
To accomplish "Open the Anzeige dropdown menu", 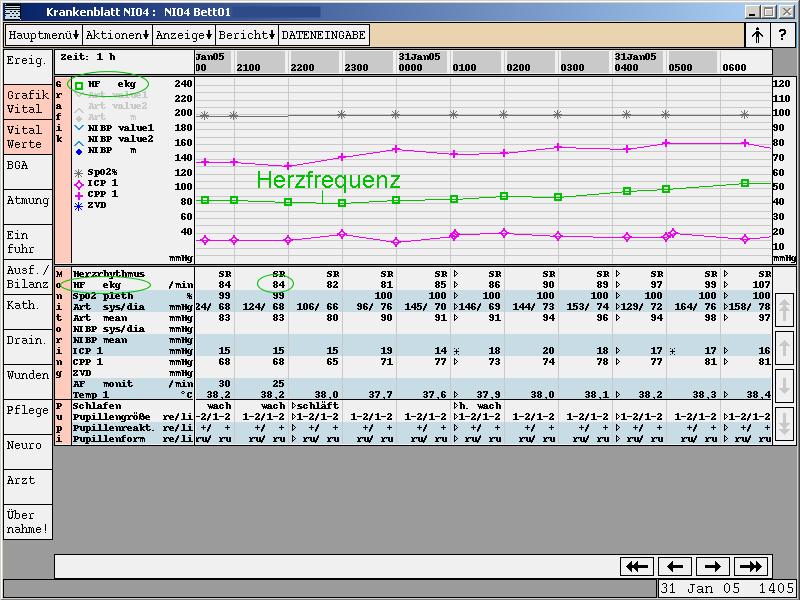I will tap(184, 35).
